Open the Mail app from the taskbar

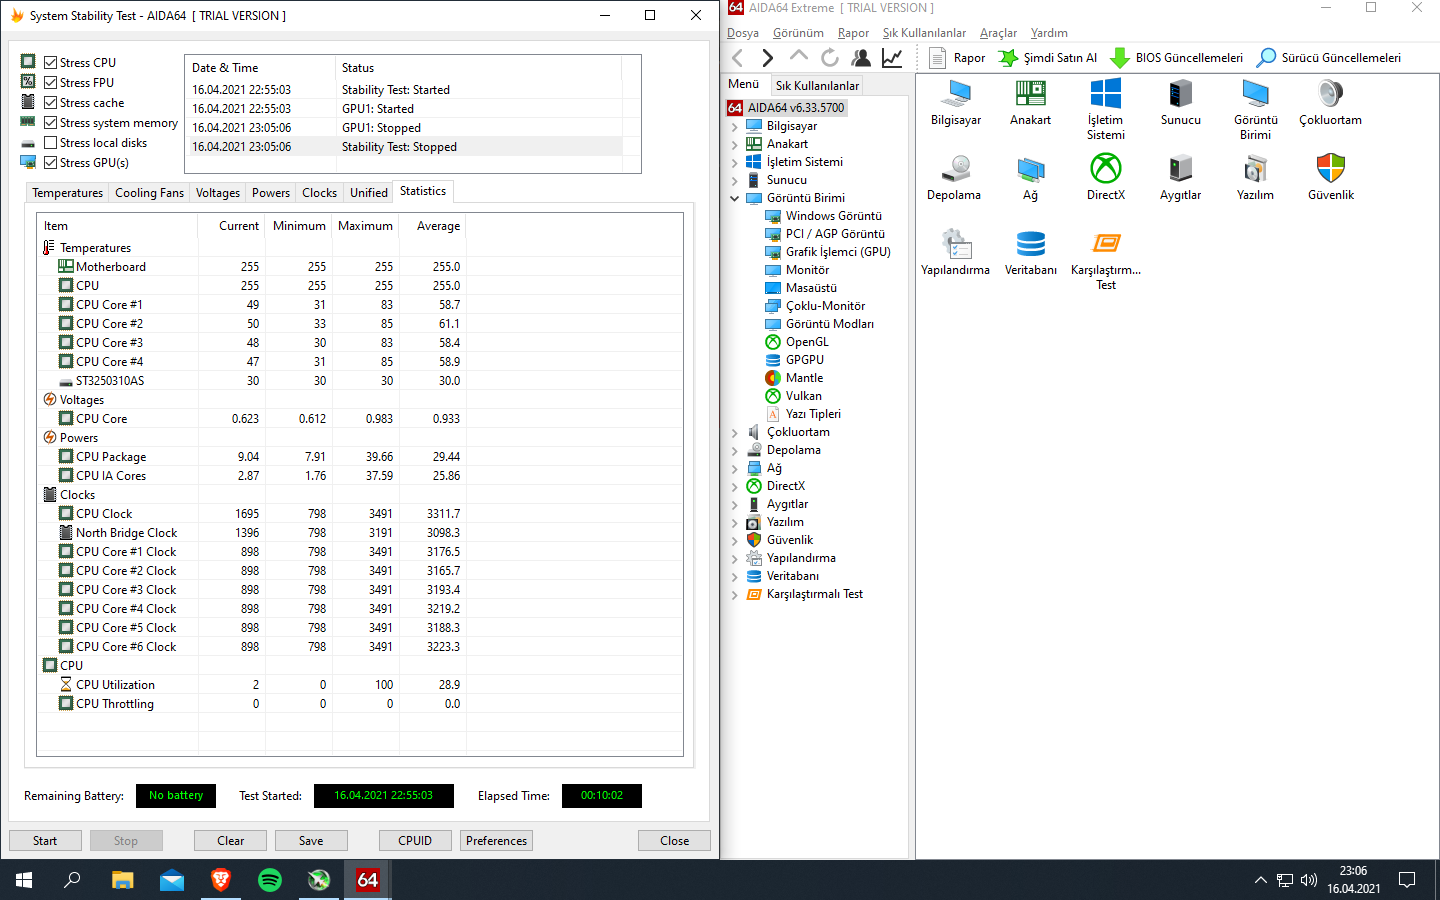pos(172,880)
